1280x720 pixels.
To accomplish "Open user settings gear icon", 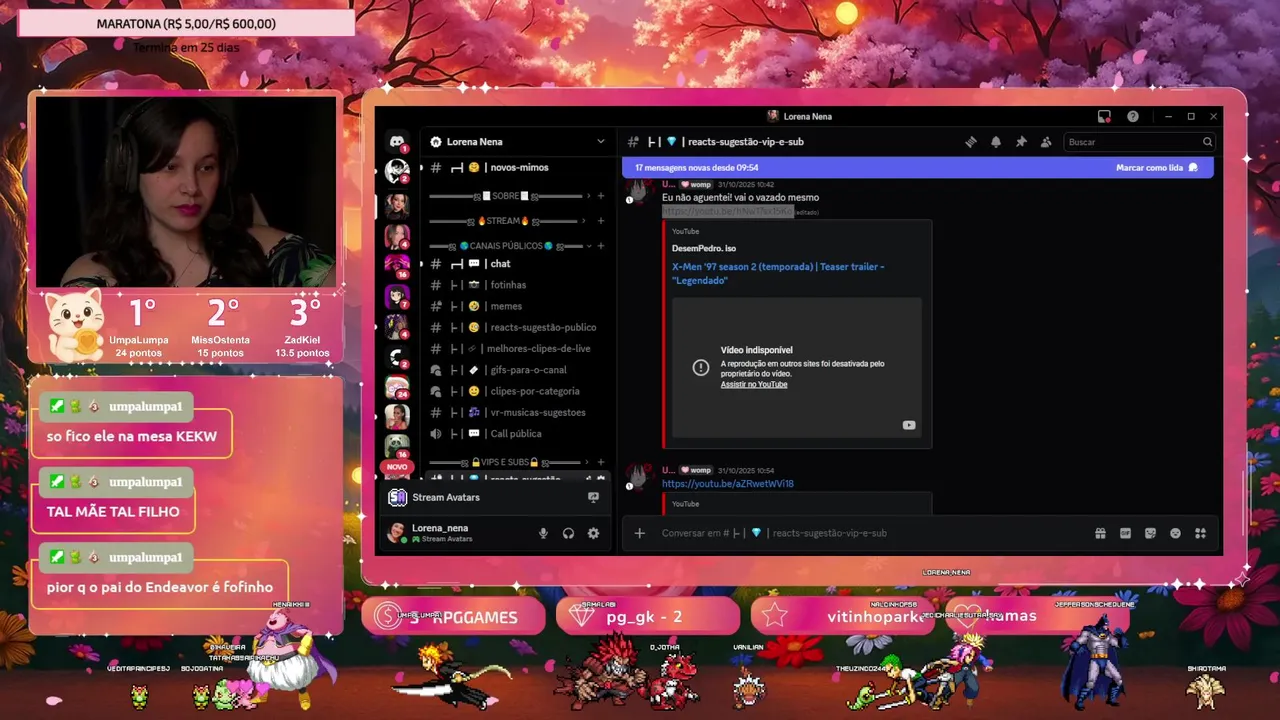I will click(593, 533).
